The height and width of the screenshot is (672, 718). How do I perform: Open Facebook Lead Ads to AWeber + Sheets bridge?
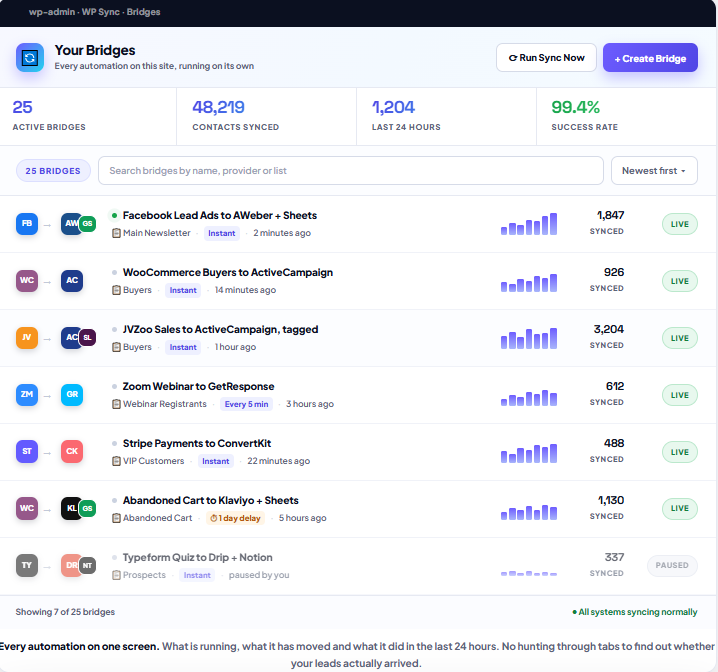(220, 216)
